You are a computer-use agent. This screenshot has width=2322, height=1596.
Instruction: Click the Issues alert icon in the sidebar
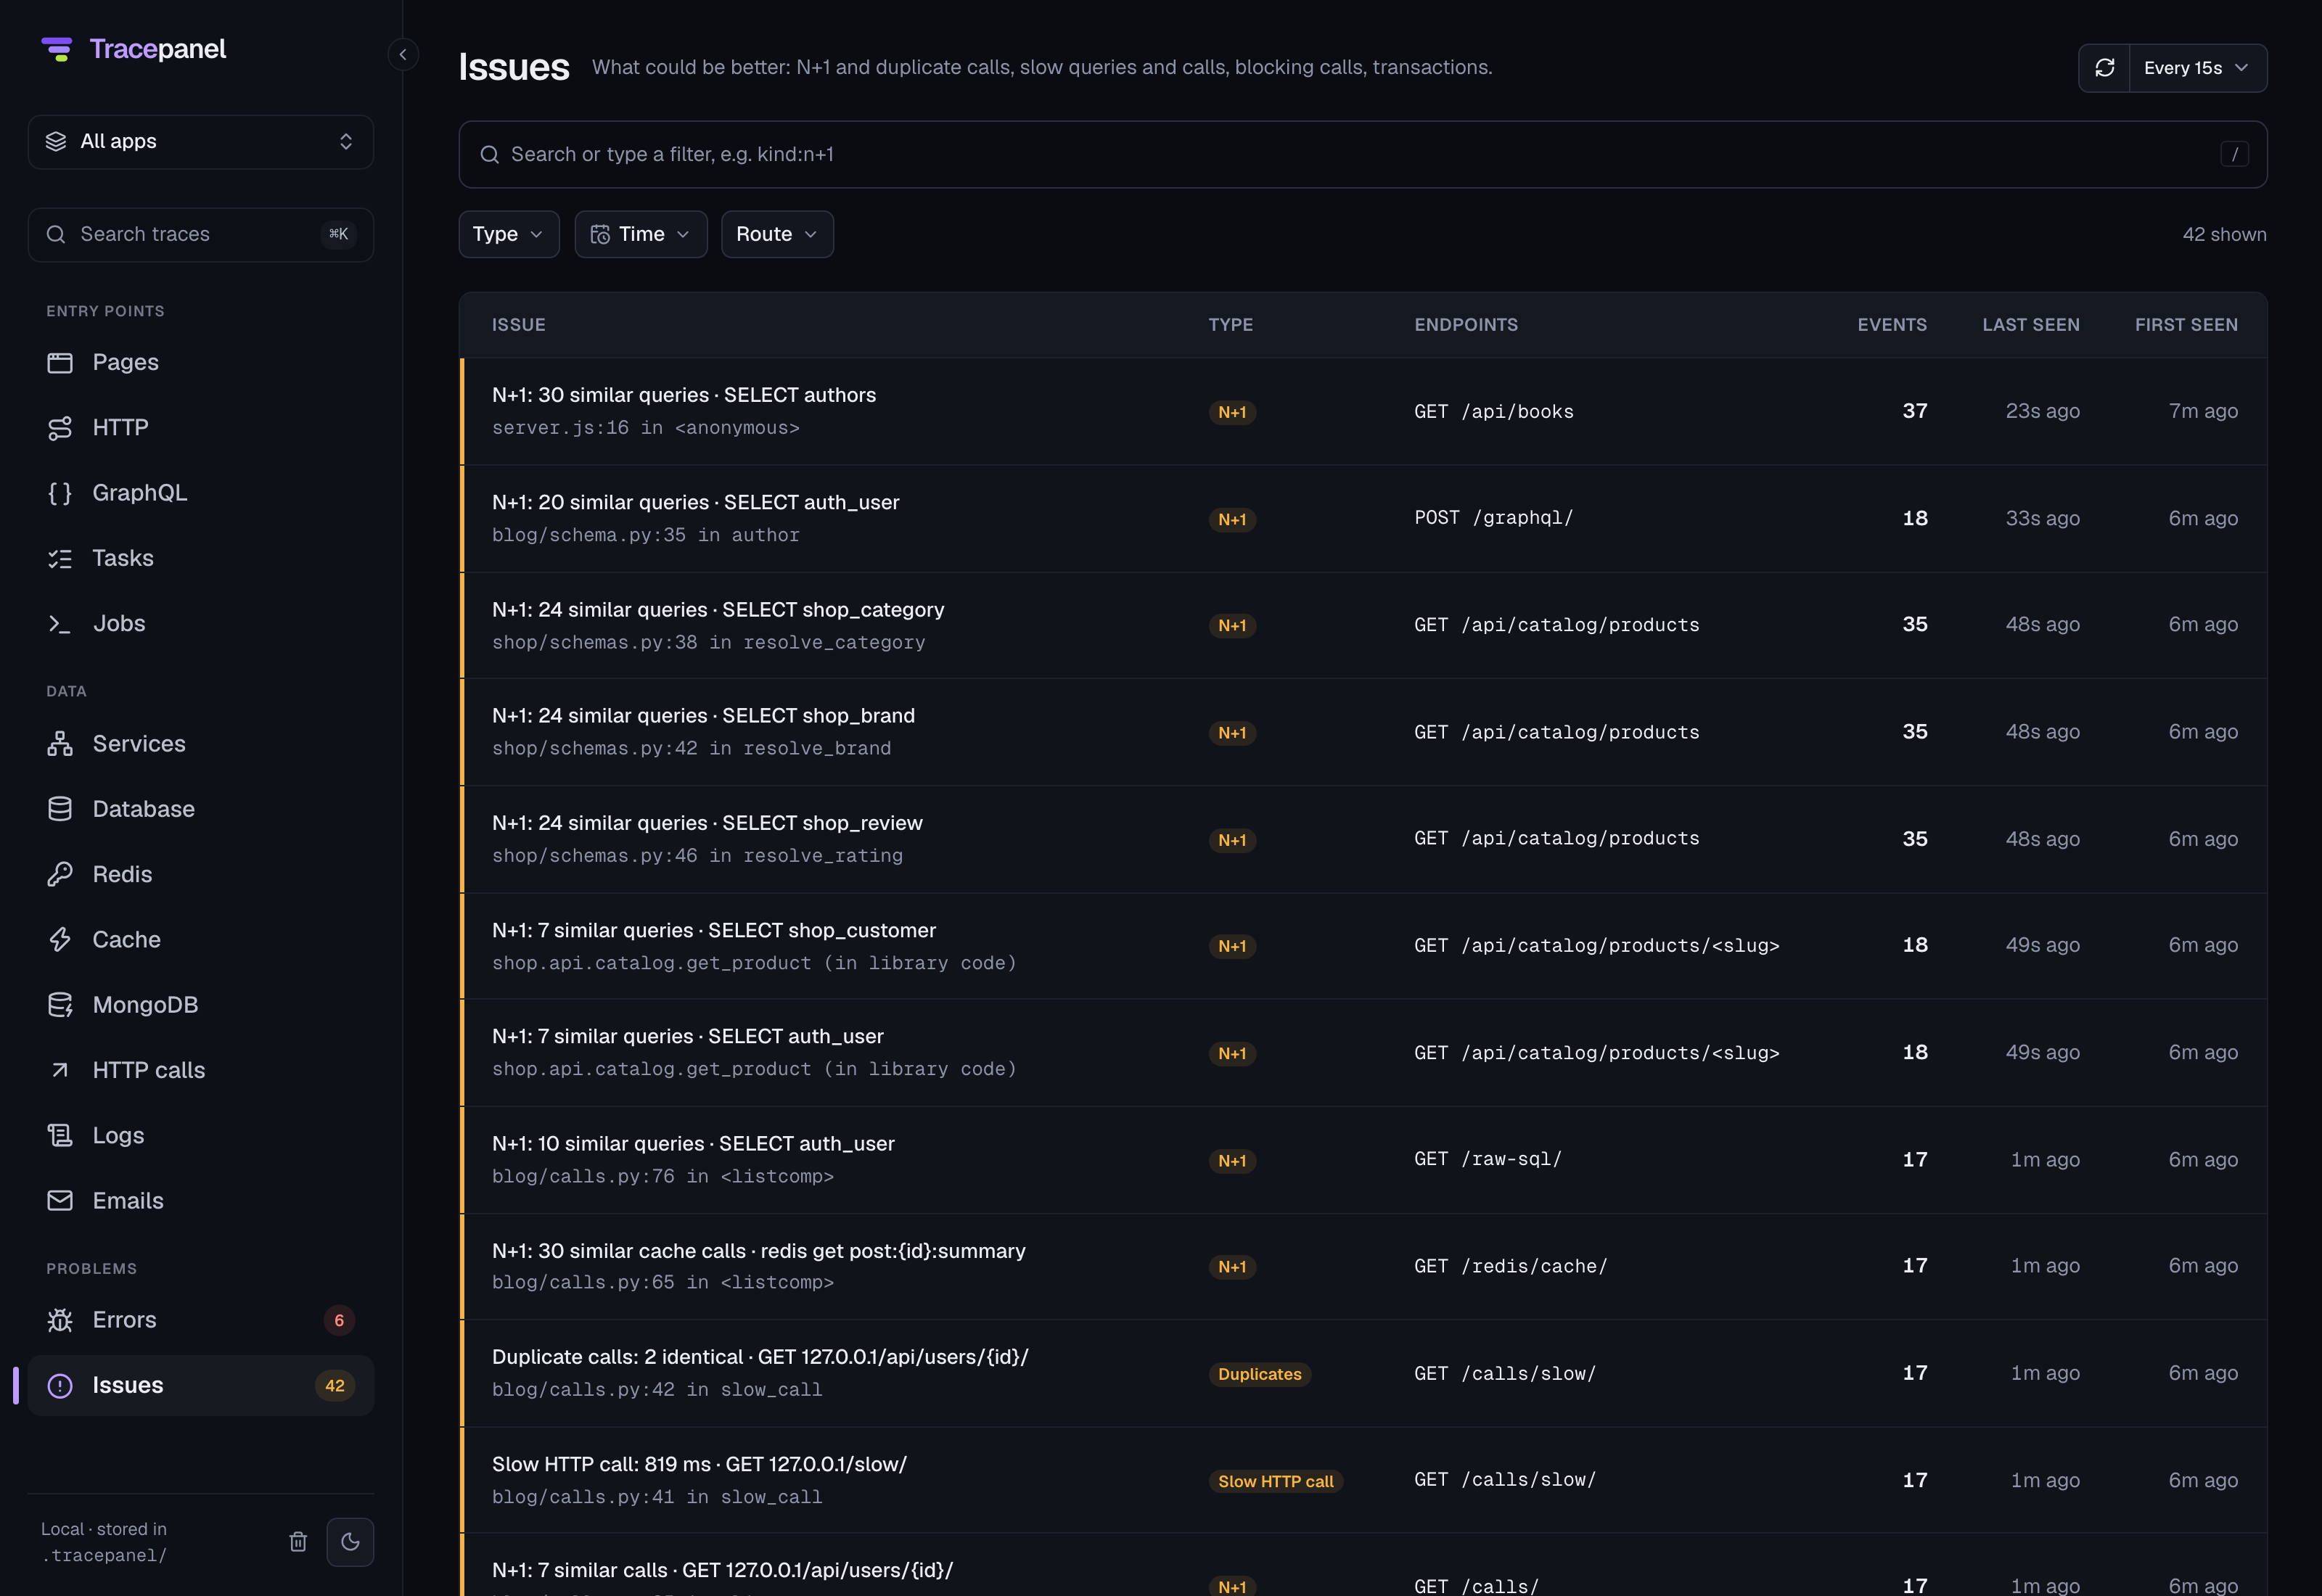(x=60, y=1385)
